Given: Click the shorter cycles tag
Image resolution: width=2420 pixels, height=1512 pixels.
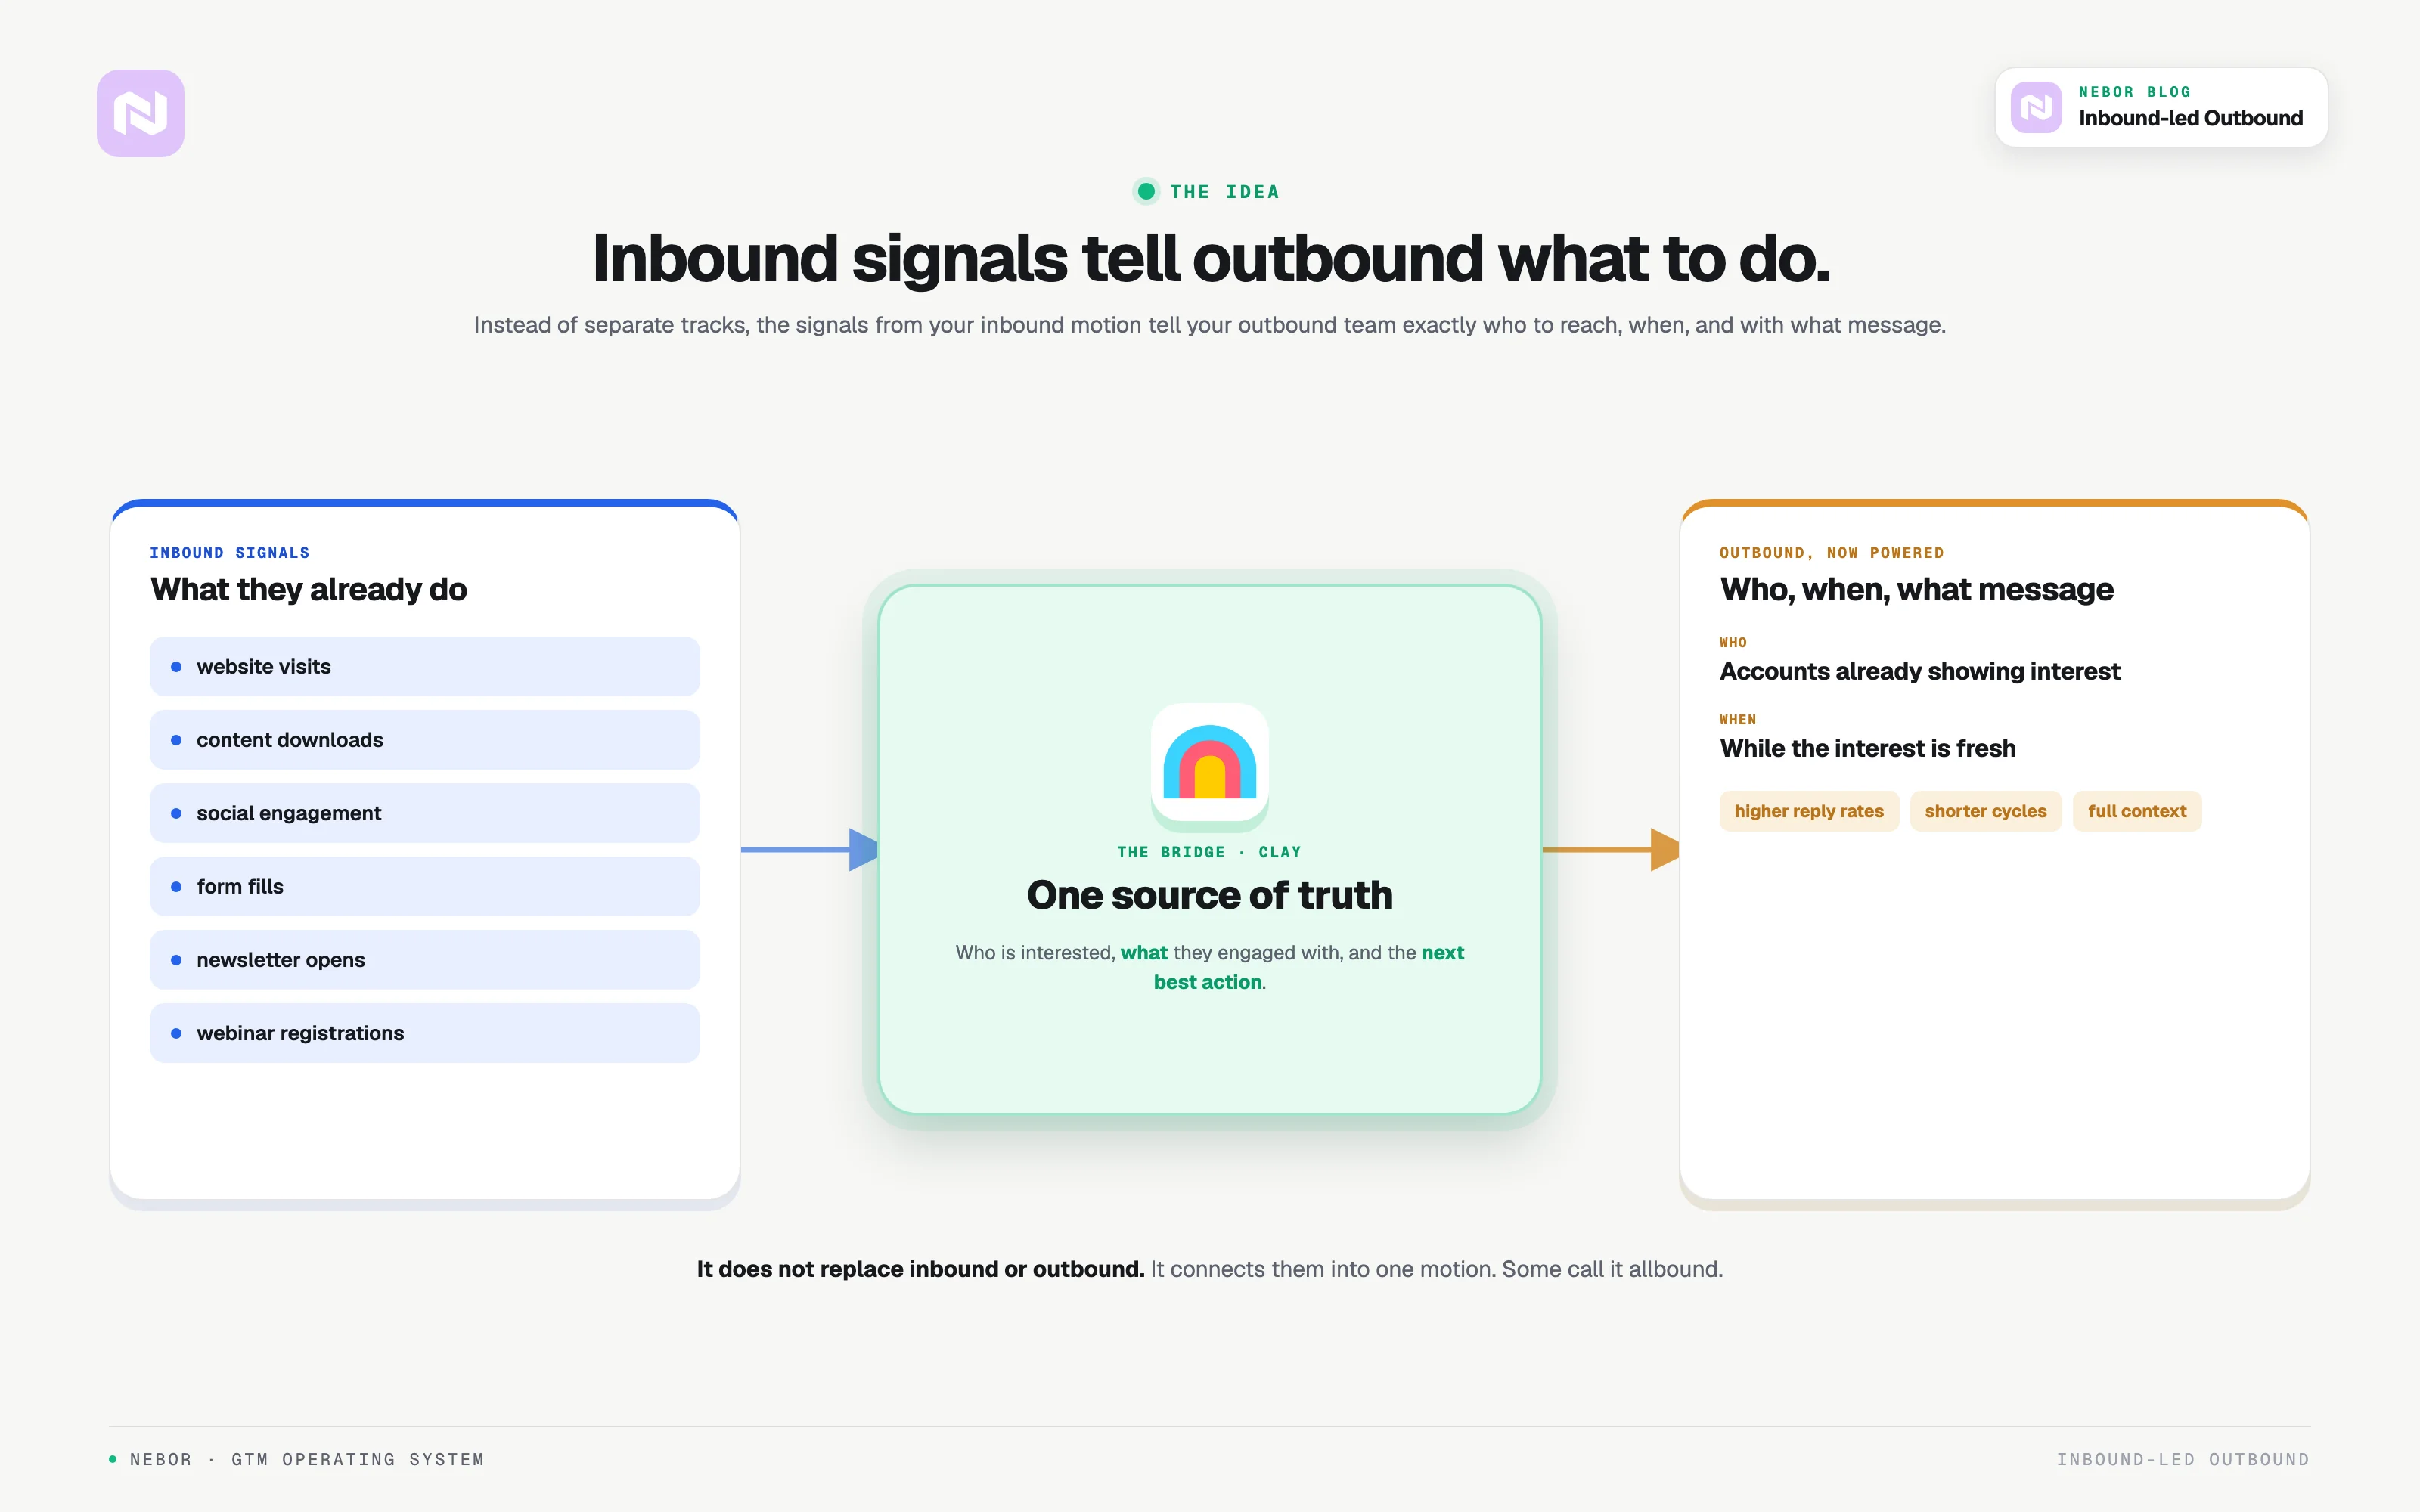Looking at the screenshot, I should click(x=1985, y=811).
